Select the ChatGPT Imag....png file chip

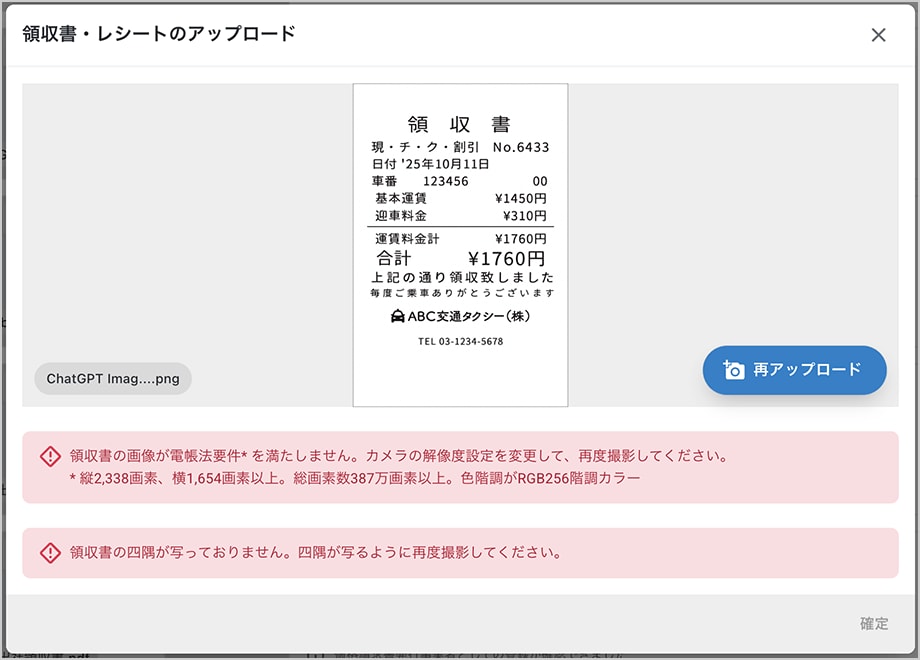[x=112, y=379]
